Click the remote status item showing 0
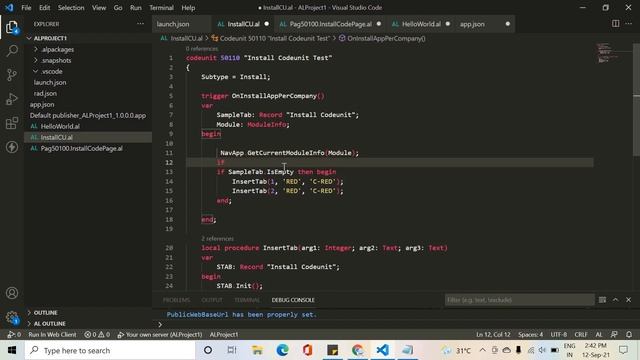 pyautogui.click(x=14, y=335)
